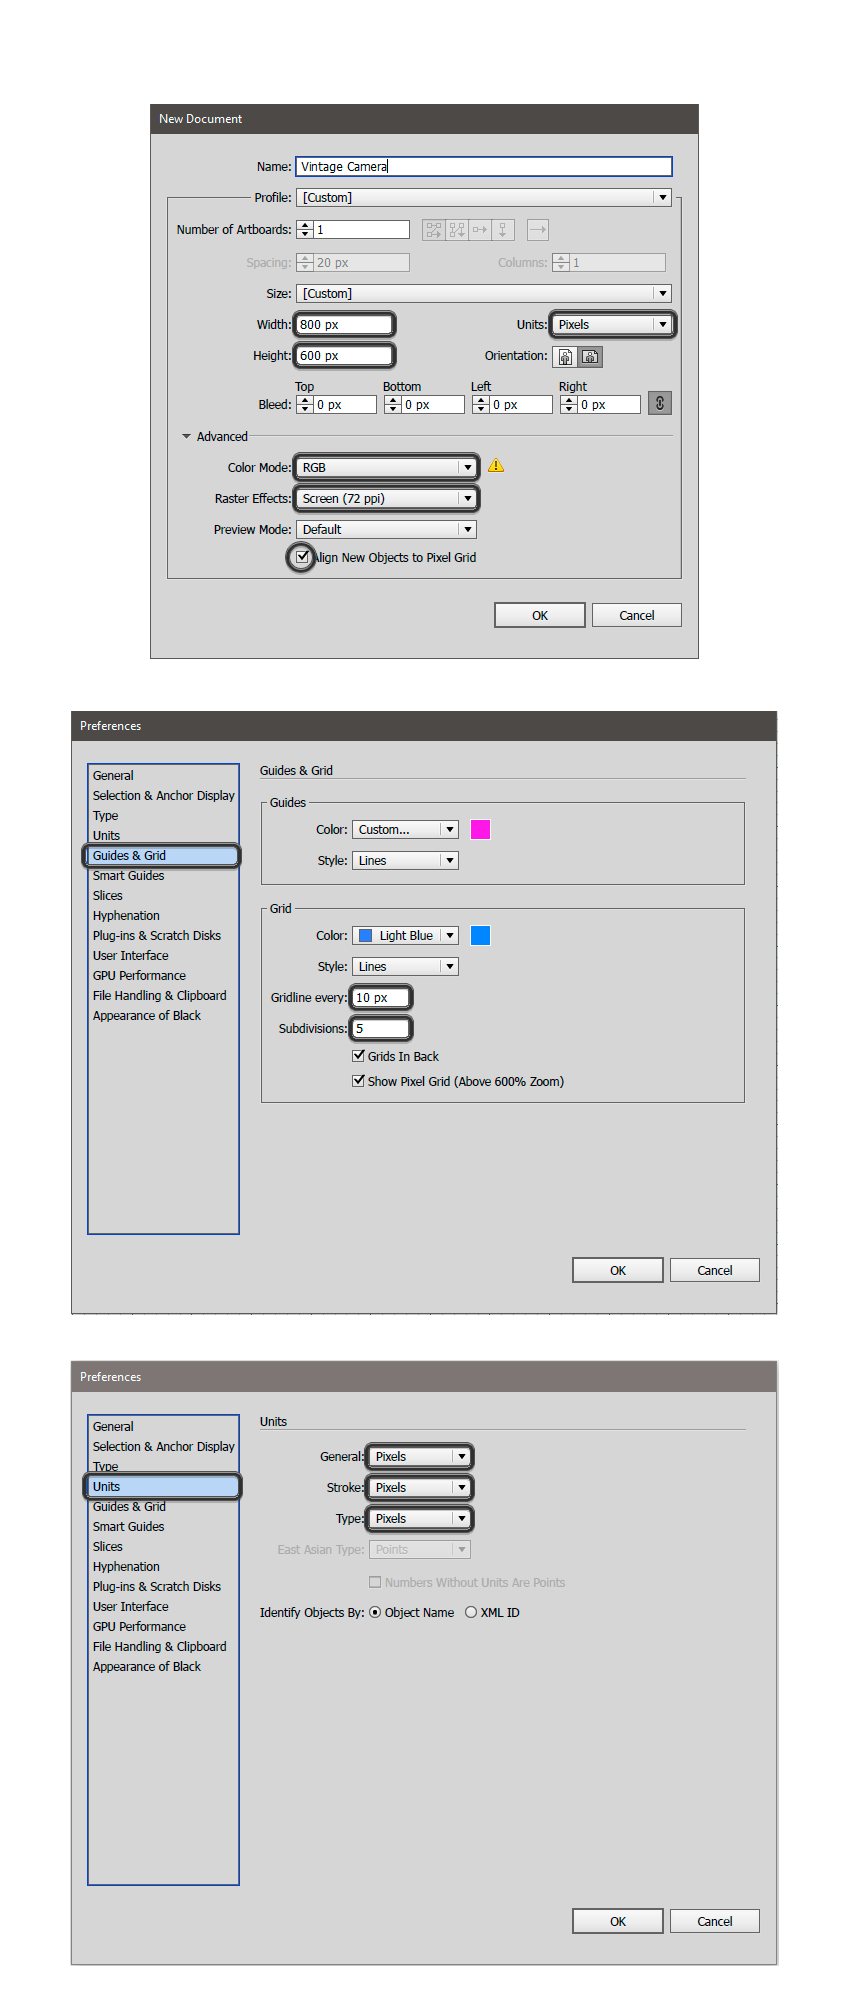The width and height of the screenshot is (850, 2000).
Task: Open Type units dropdown
Action: coord(419,1518)
